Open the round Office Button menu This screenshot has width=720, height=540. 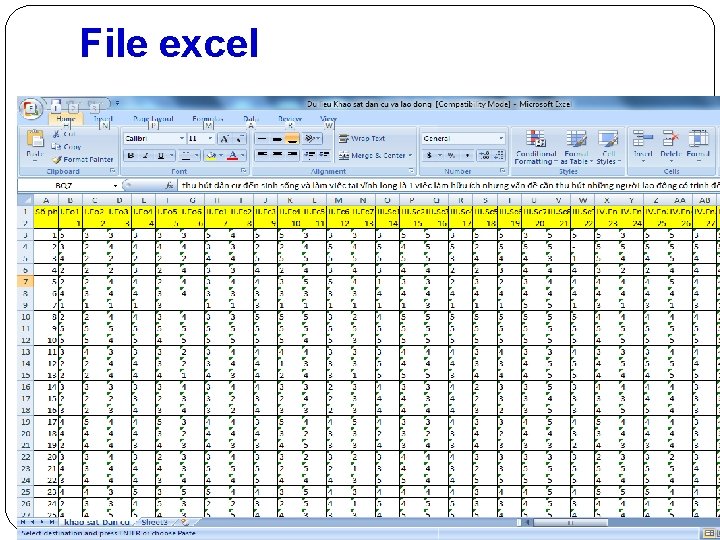pos(31,109)
